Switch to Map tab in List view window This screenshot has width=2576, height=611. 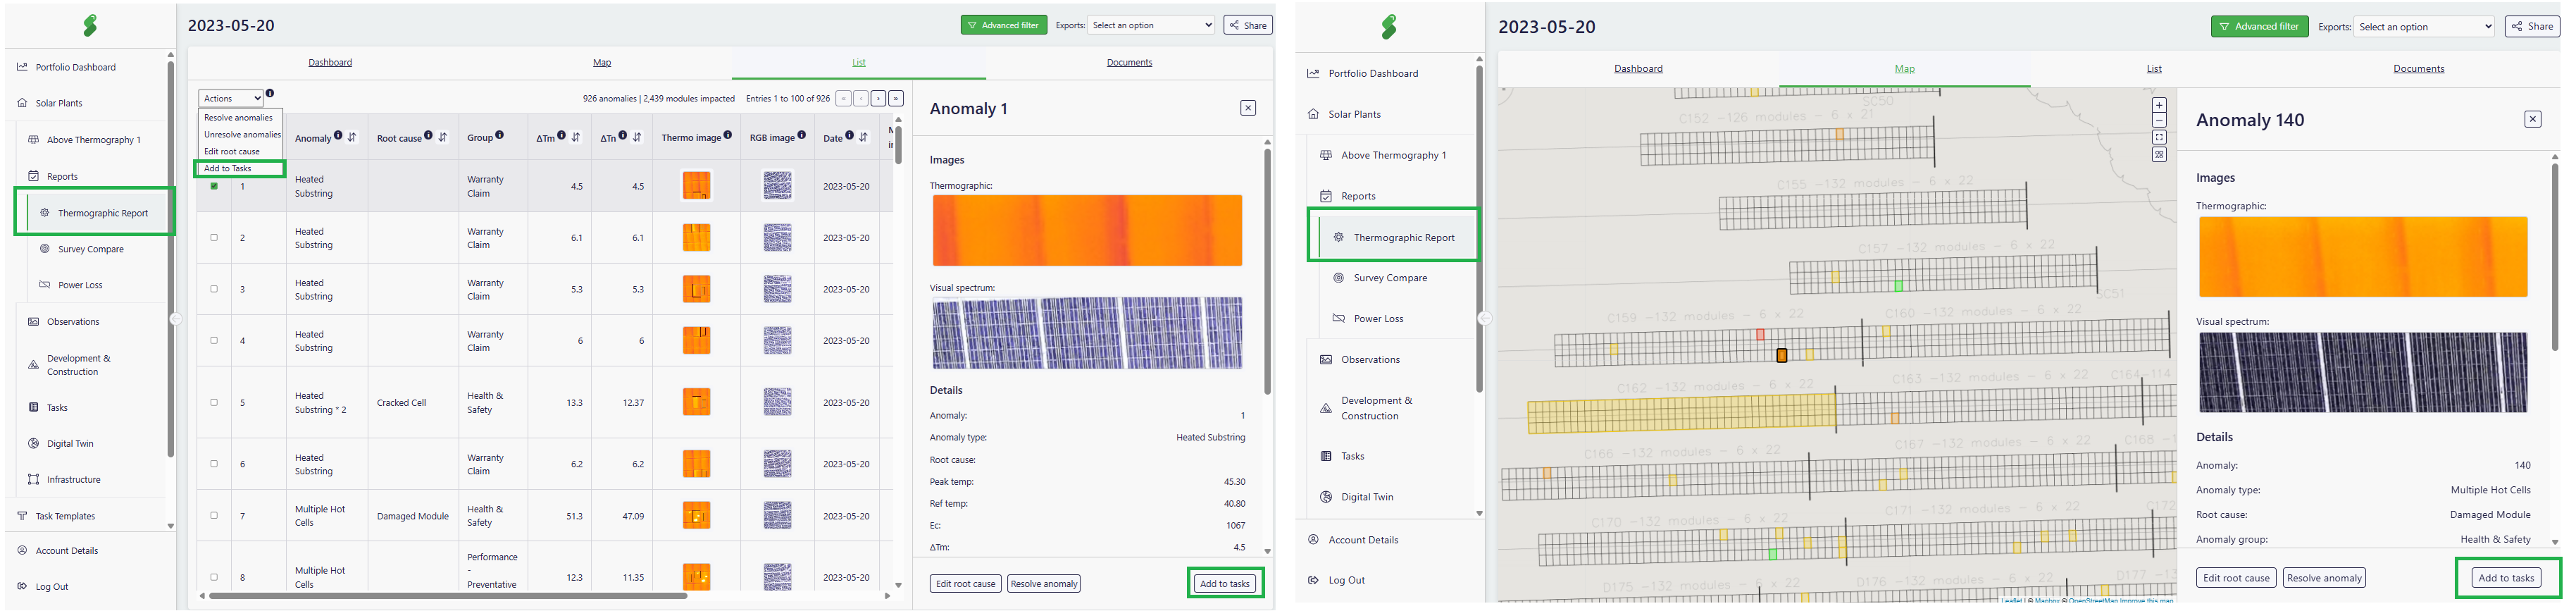pyautogui.click(x=602, y=62)
